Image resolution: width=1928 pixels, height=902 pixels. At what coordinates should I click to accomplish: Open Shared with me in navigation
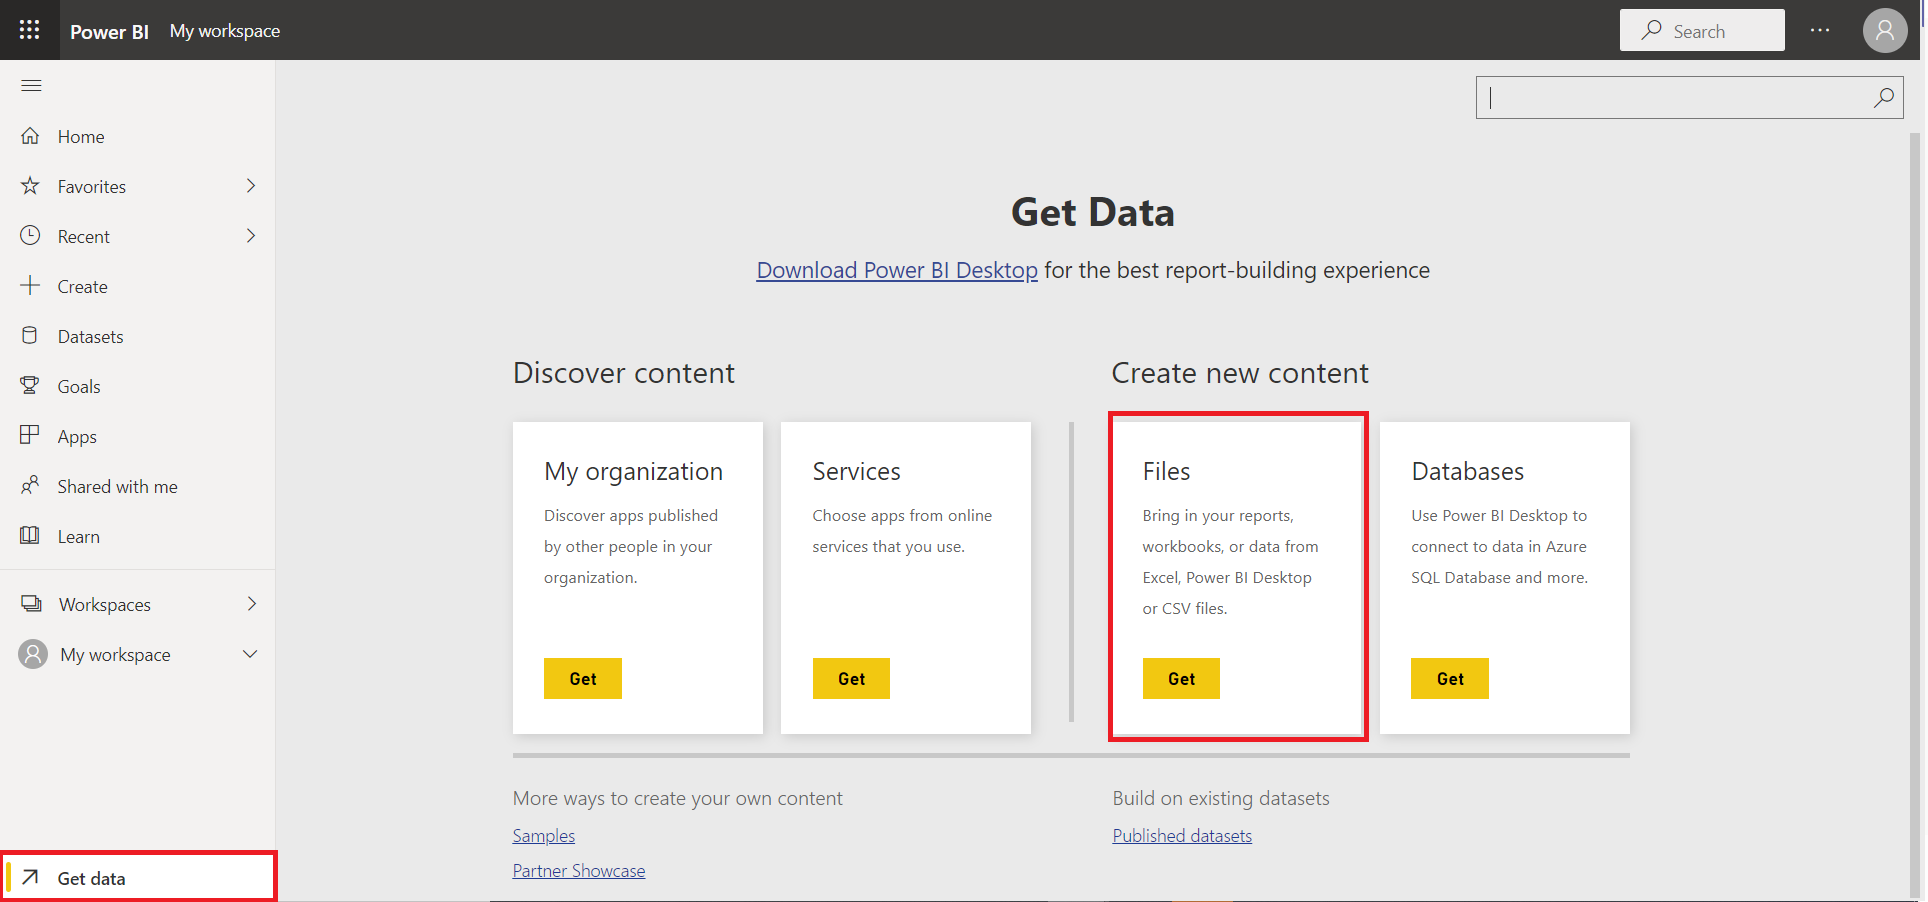click(x=137, y=486)
